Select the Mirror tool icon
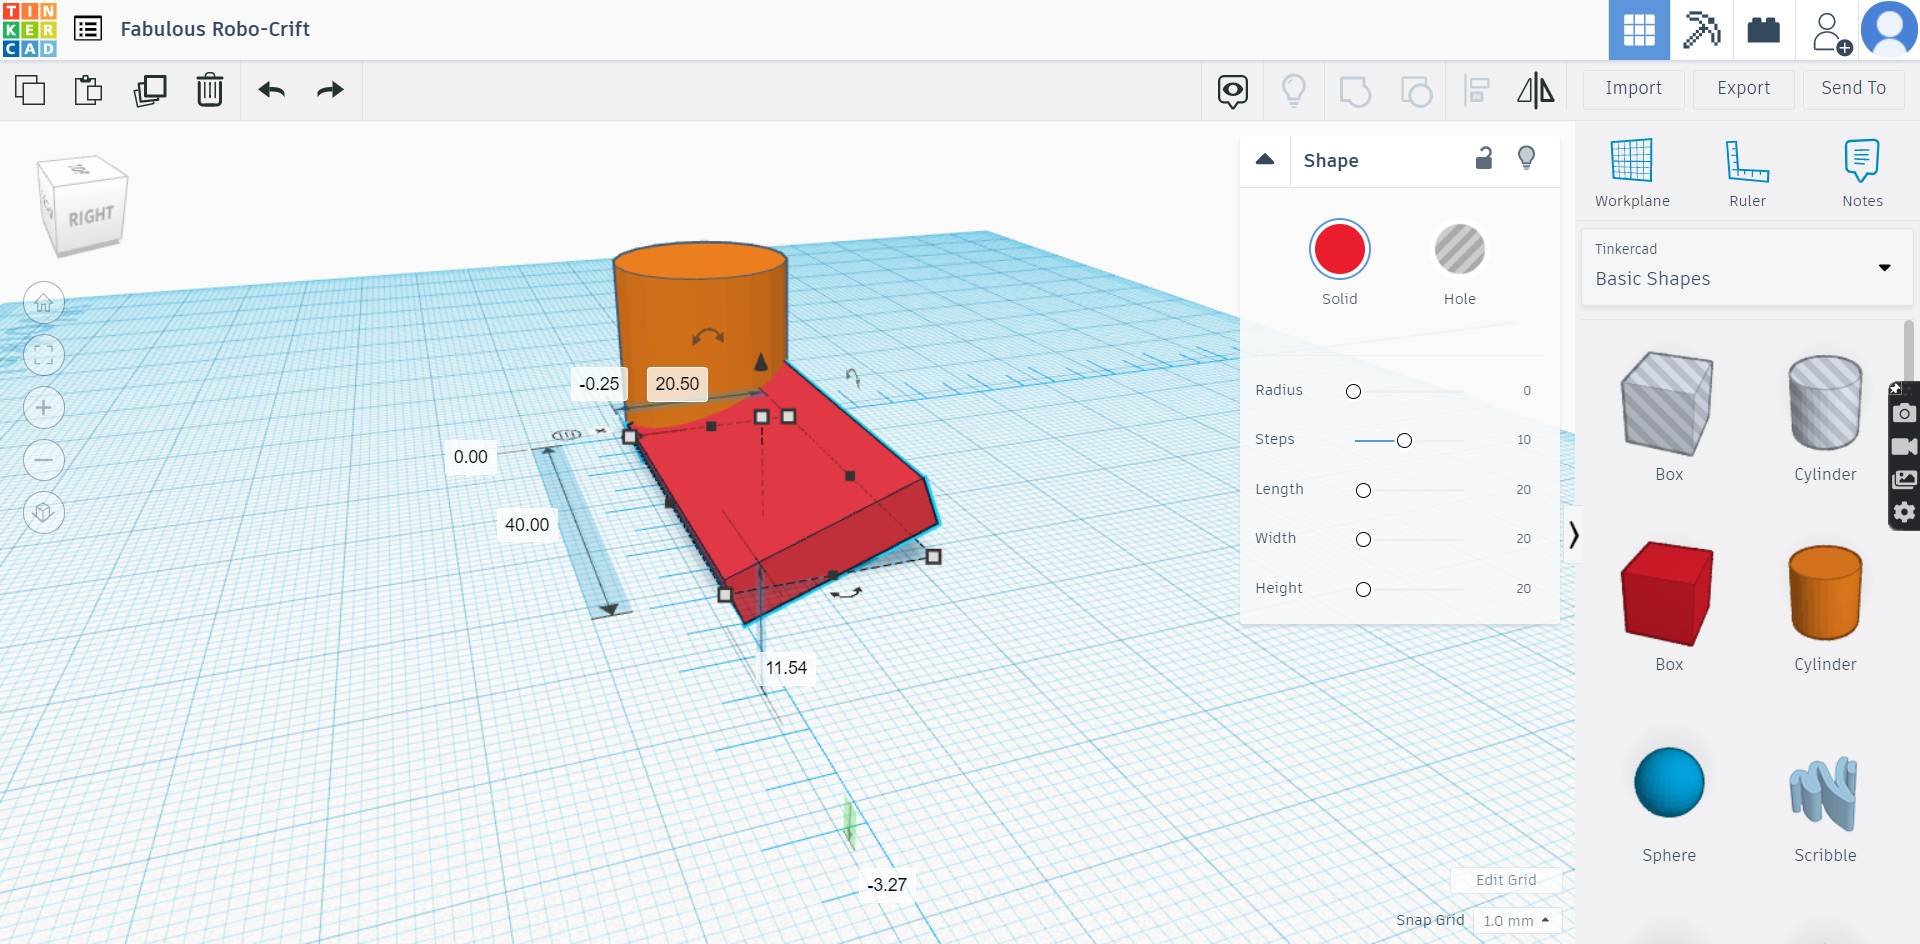1920x944 pixels. coord(1535,90)
